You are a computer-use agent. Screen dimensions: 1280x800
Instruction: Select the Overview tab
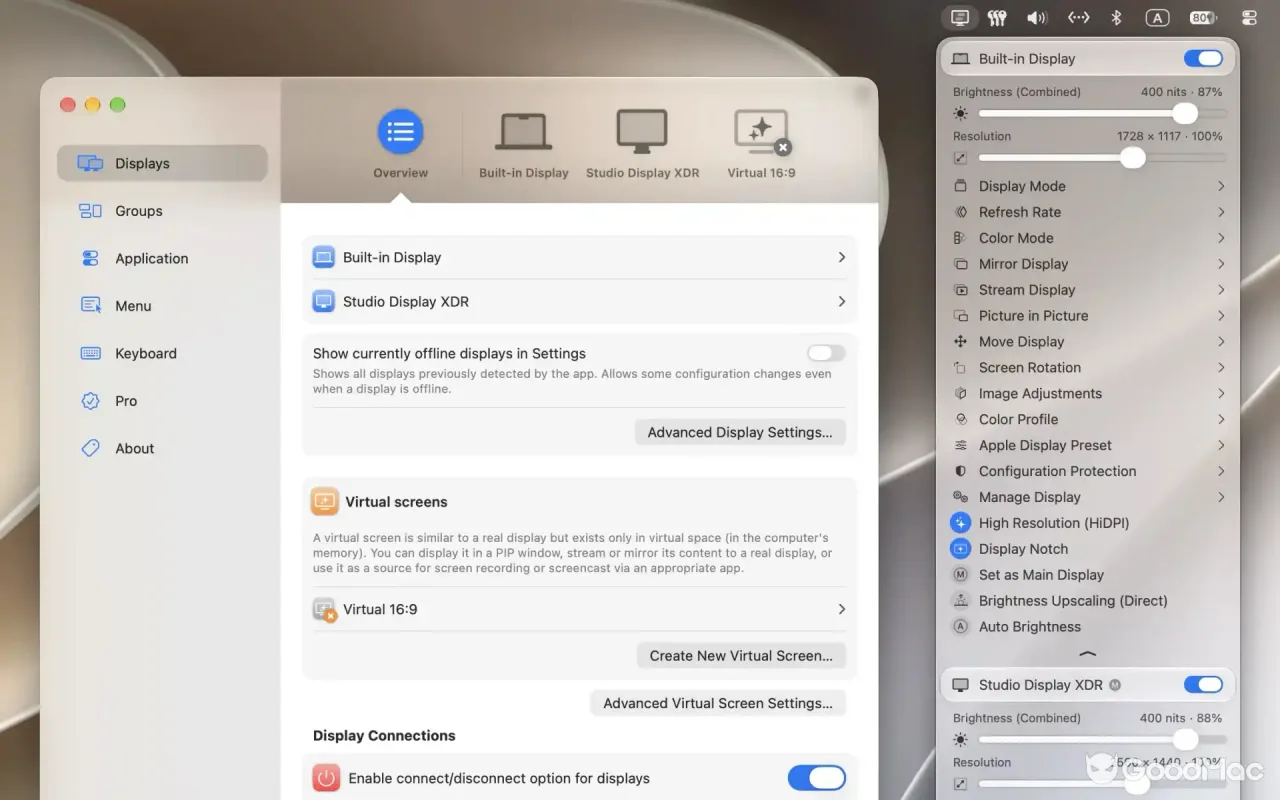click(x=401, y=145)
